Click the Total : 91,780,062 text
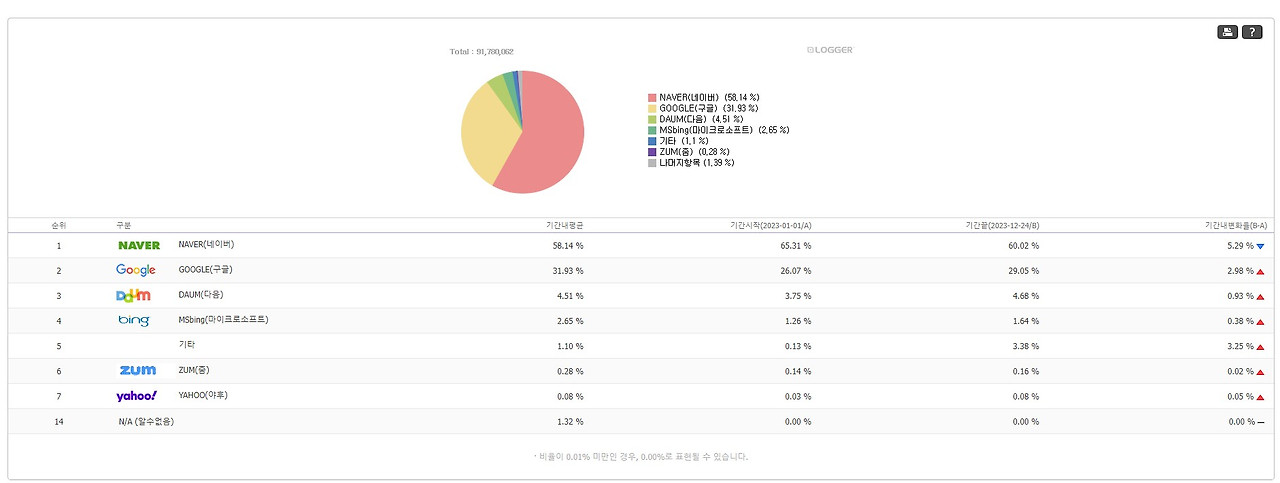1280x483 pixels. point(482,51)
